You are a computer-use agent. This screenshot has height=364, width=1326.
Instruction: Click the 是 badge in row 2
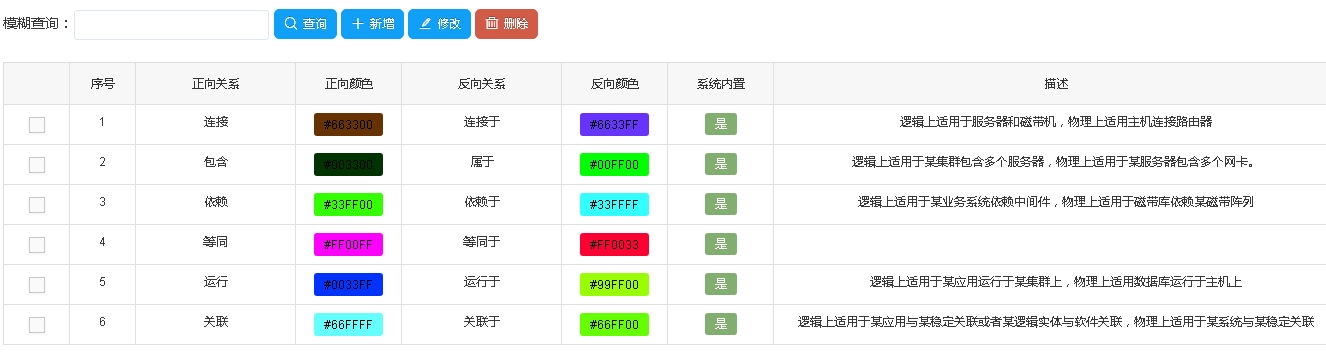pyautogui.click(x=721, y=164)
